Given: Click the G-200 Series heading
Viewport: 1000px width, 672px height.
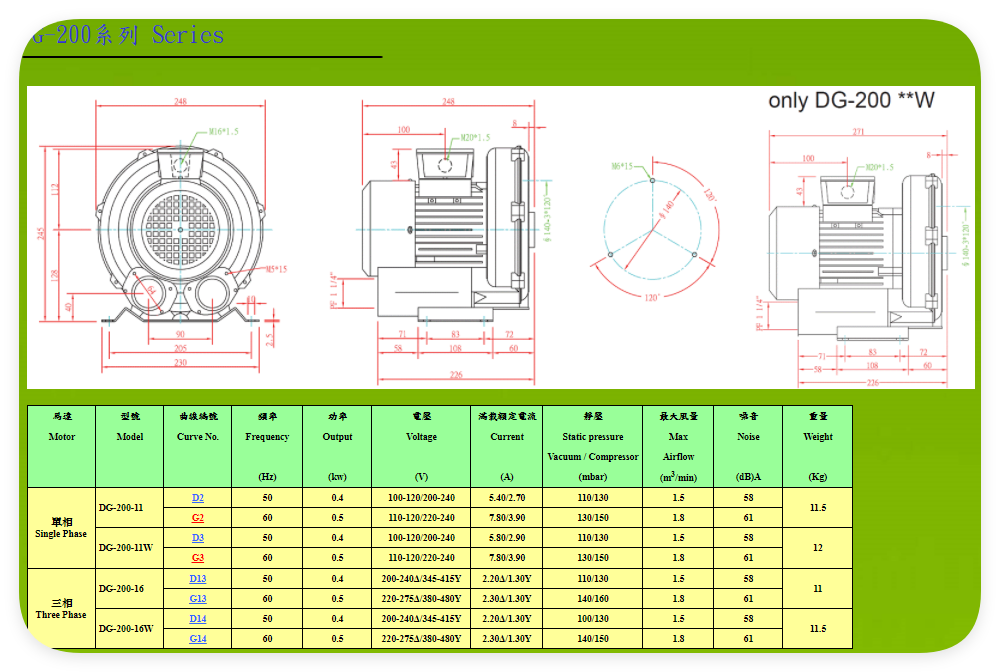Looking at the screenshot, I should (x=128, y=35).
